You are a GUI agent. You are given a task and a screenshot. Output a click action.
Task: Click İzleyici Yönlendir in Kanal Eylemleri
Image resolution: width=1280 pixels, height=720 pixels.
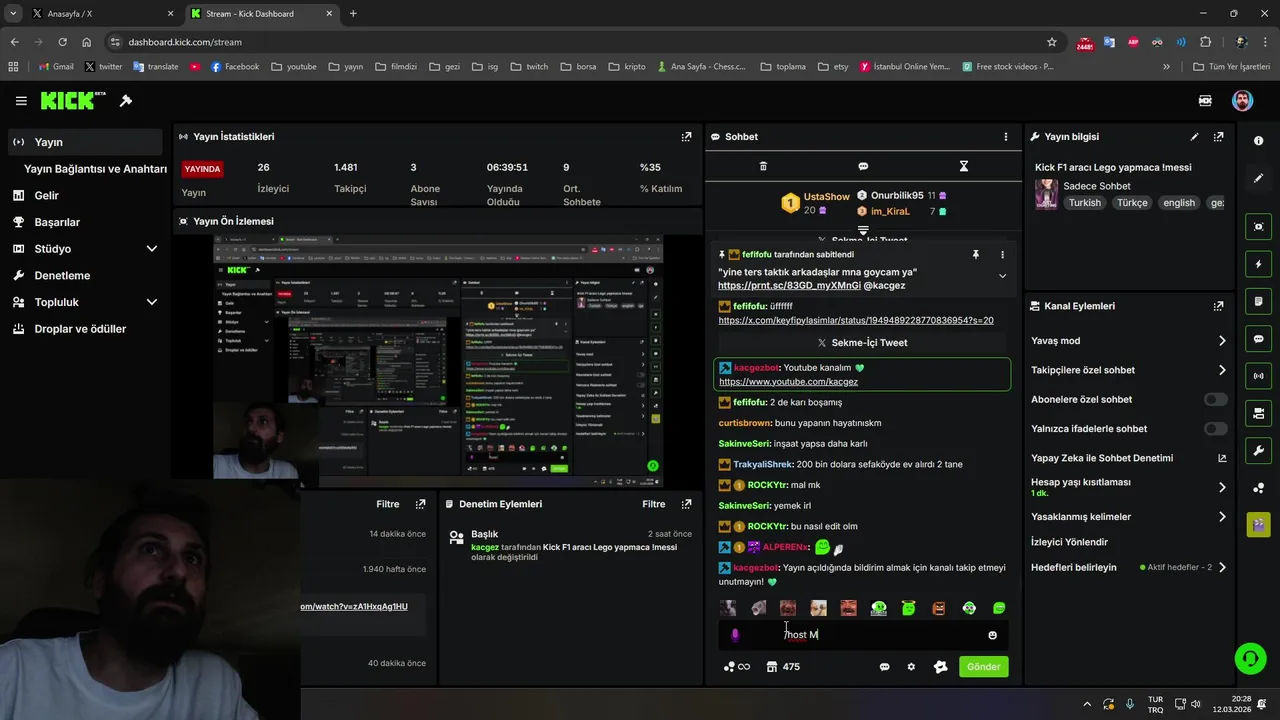[1069, 542]
